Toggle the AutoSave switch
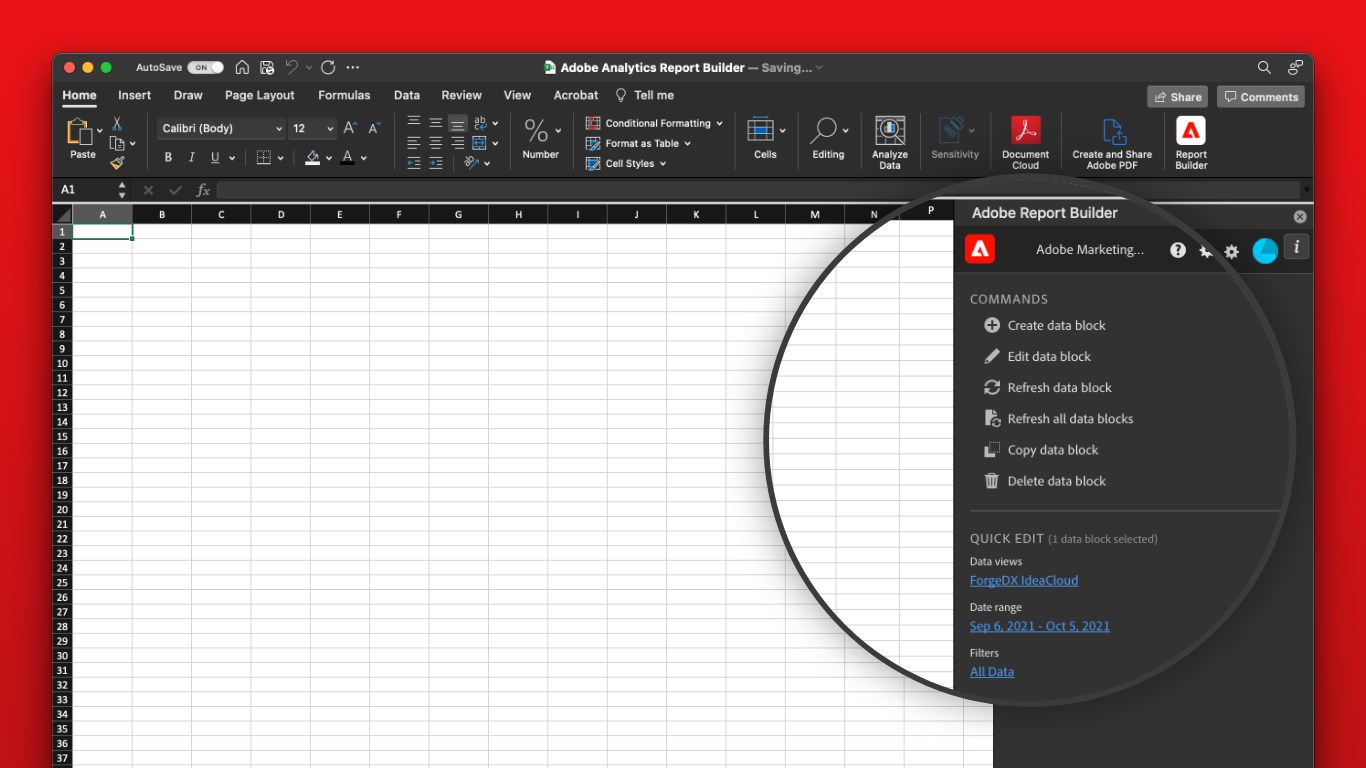 point(205,68)
